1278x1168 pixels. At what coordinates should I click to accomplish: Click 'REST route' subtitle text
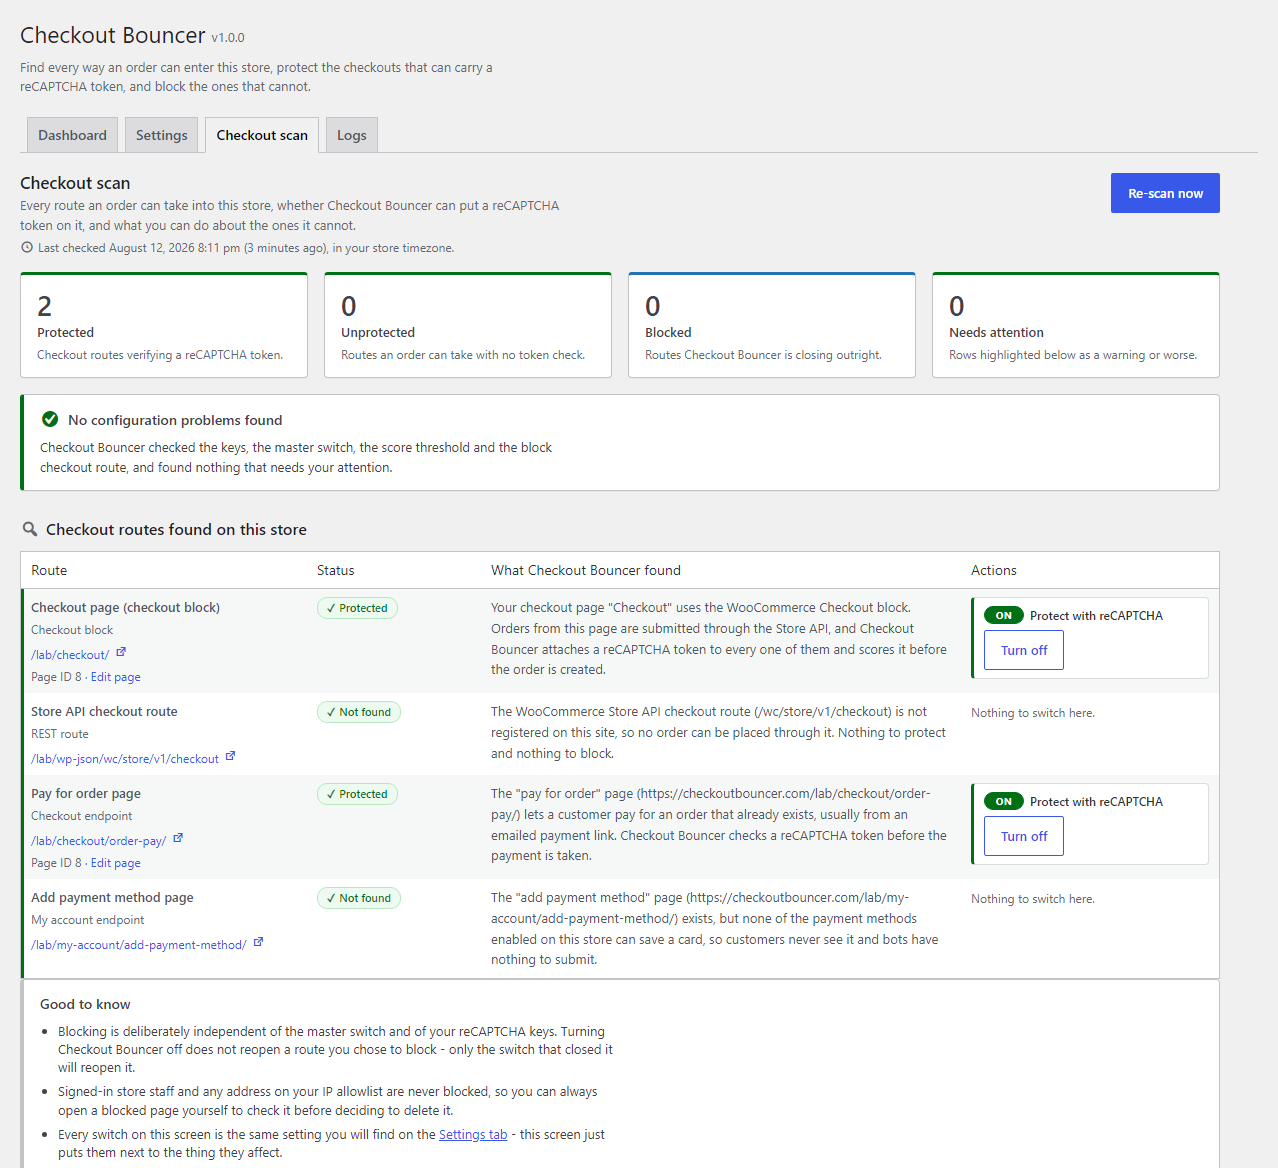pos(60,734)
